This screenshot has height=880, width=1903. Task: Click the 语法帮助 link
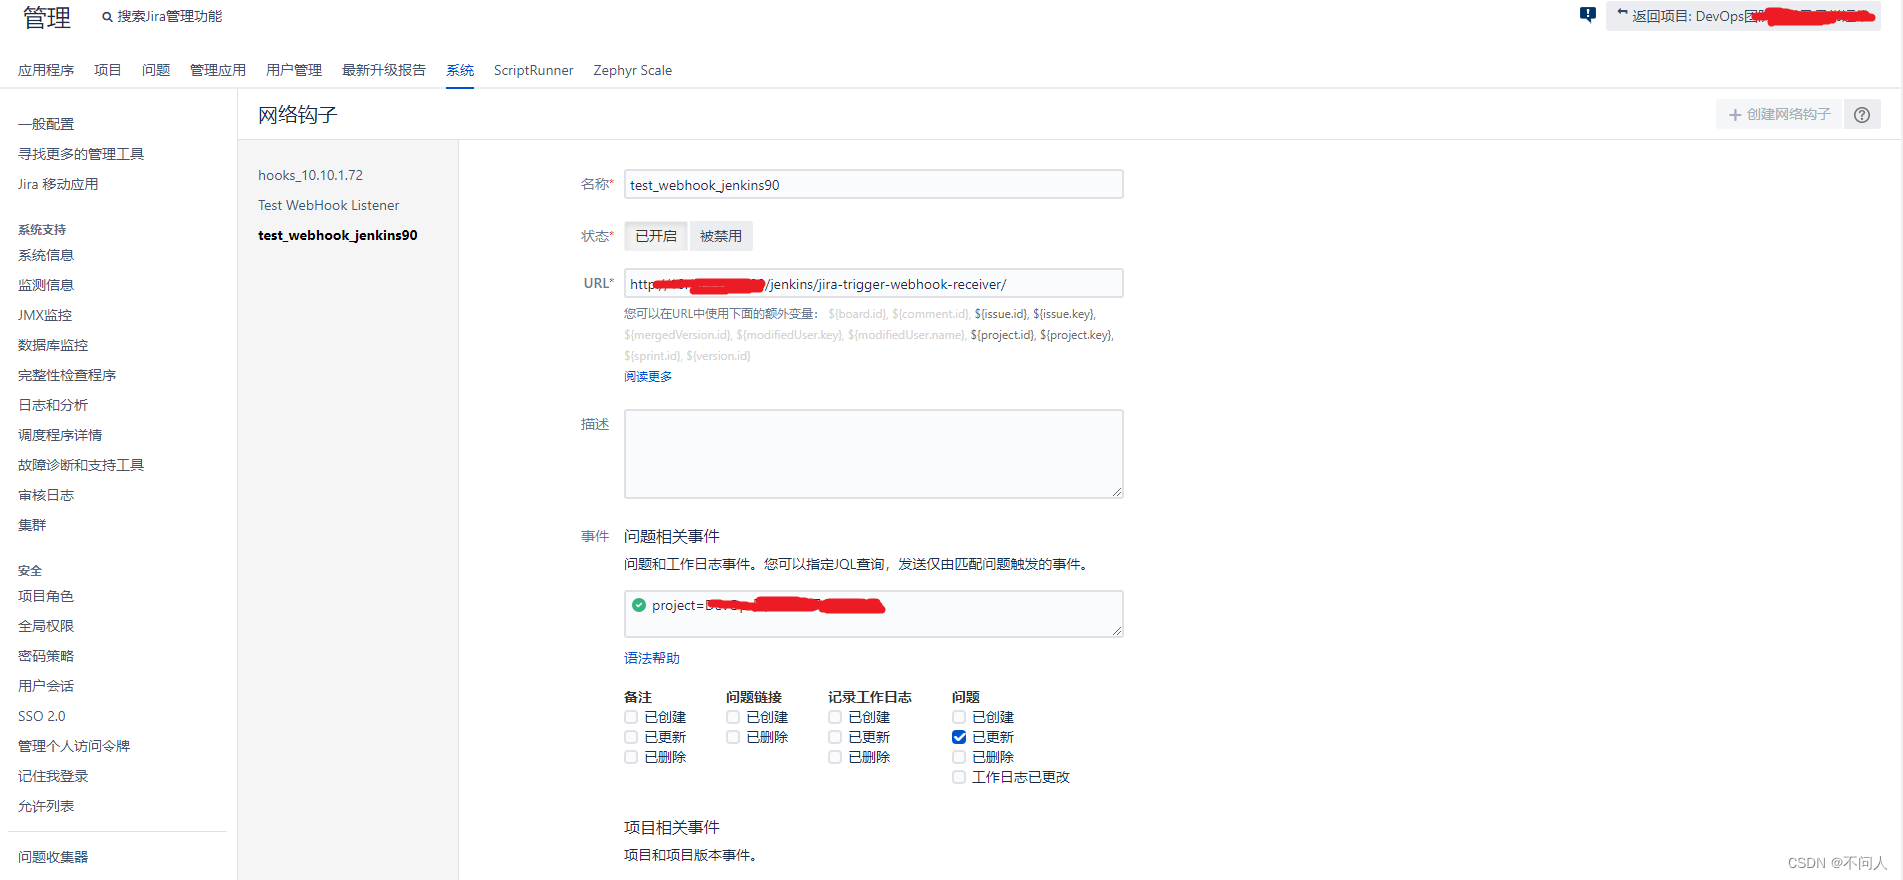click(652, 658)
